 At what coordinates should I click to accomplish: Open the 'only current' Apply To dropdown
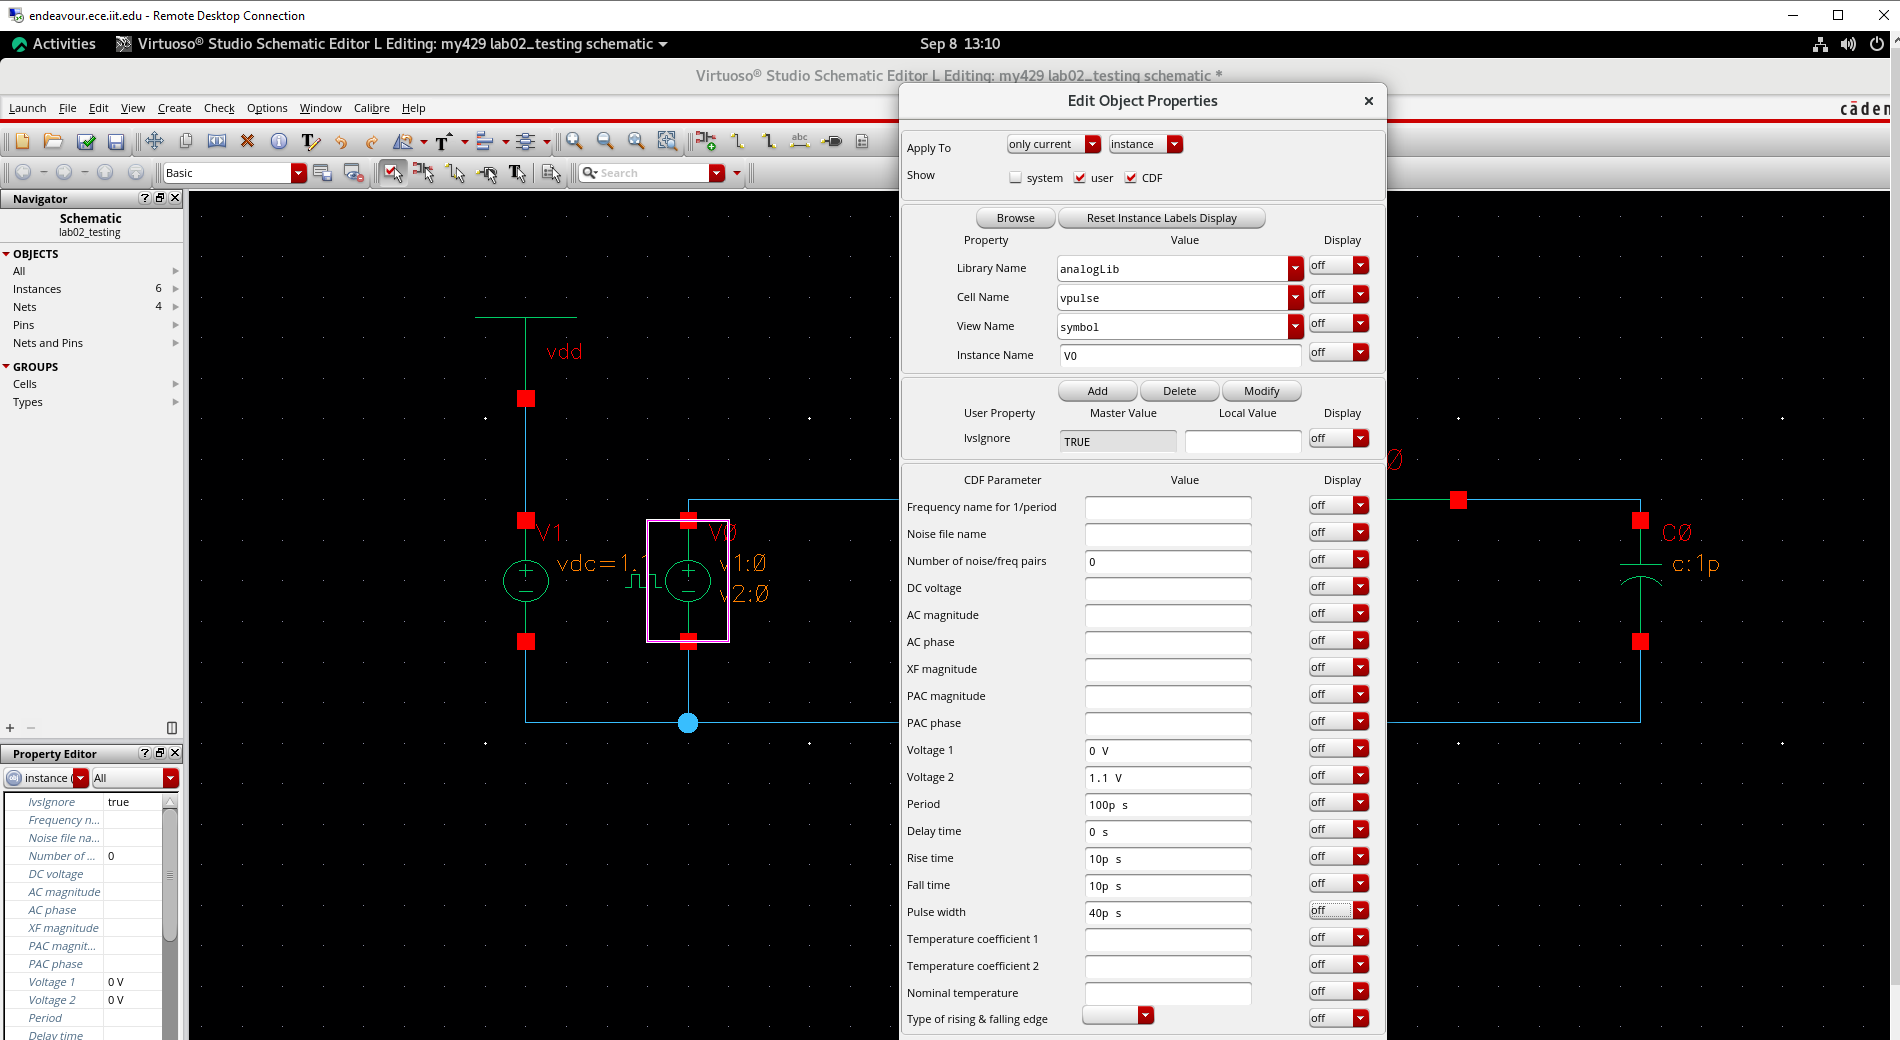(x=1054, y=144)
